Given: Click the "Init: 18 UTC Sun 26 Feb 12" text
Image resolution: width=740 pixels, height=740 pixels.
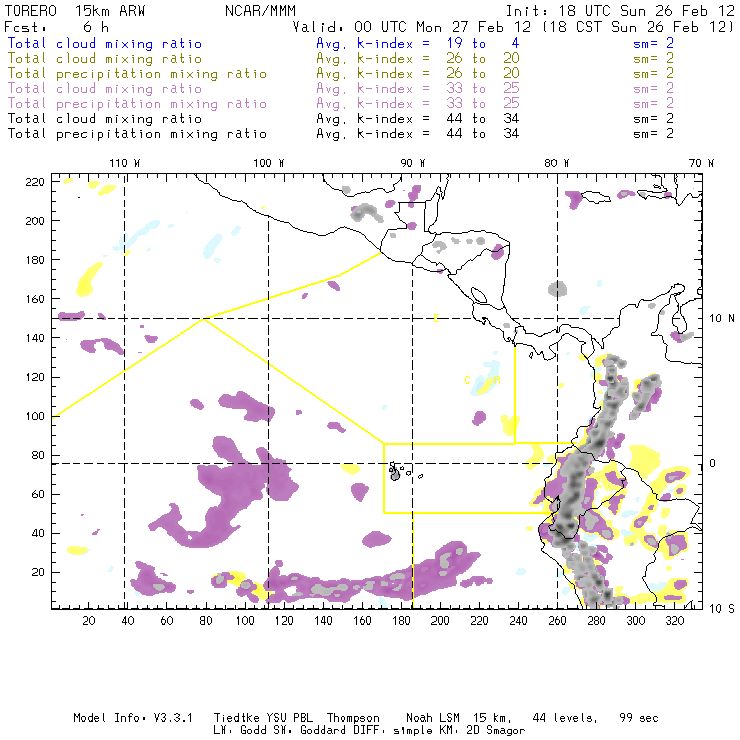Looking at the screenshot, I should coord(620,11).
